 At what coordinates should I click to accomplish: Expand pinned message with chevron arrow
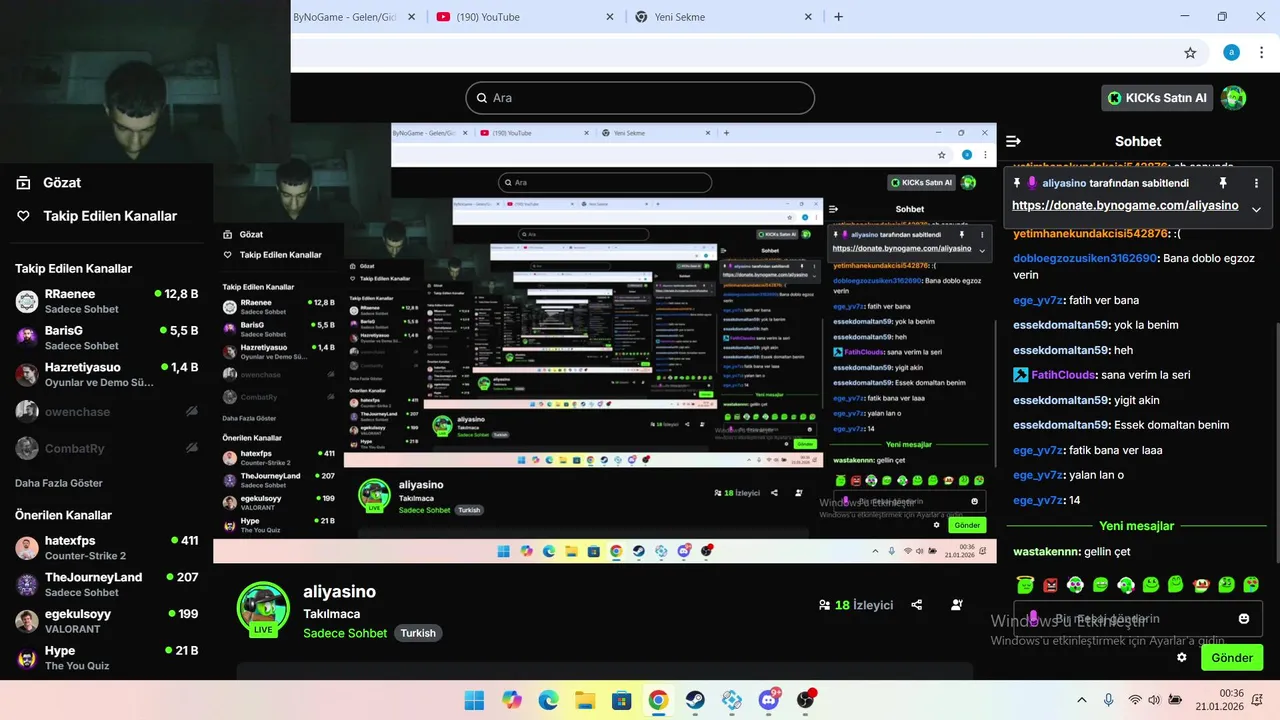[x=1256, y=209]
